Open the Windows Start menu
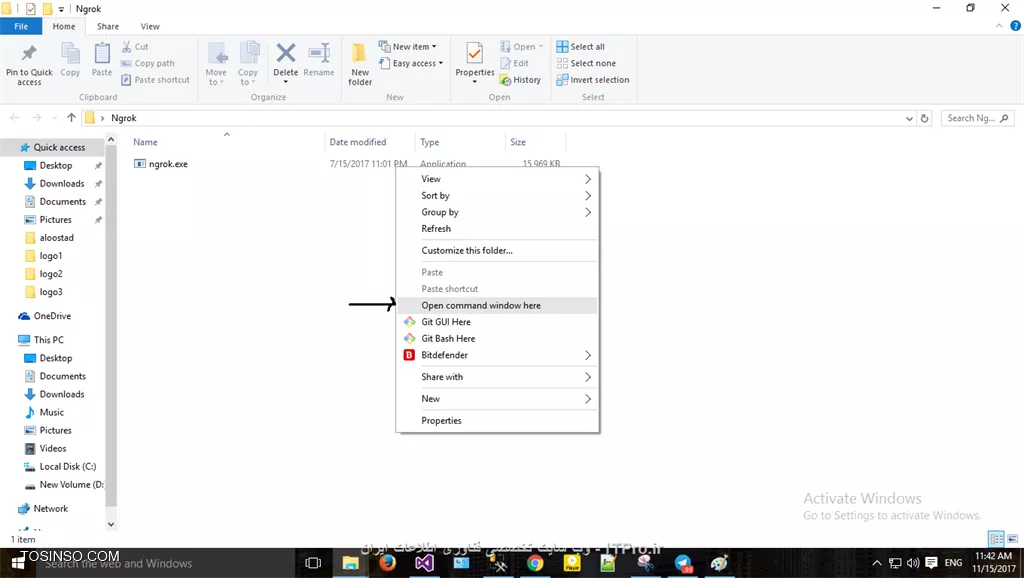This screenshot has width=1024, height=578. [x=18, y=563]
